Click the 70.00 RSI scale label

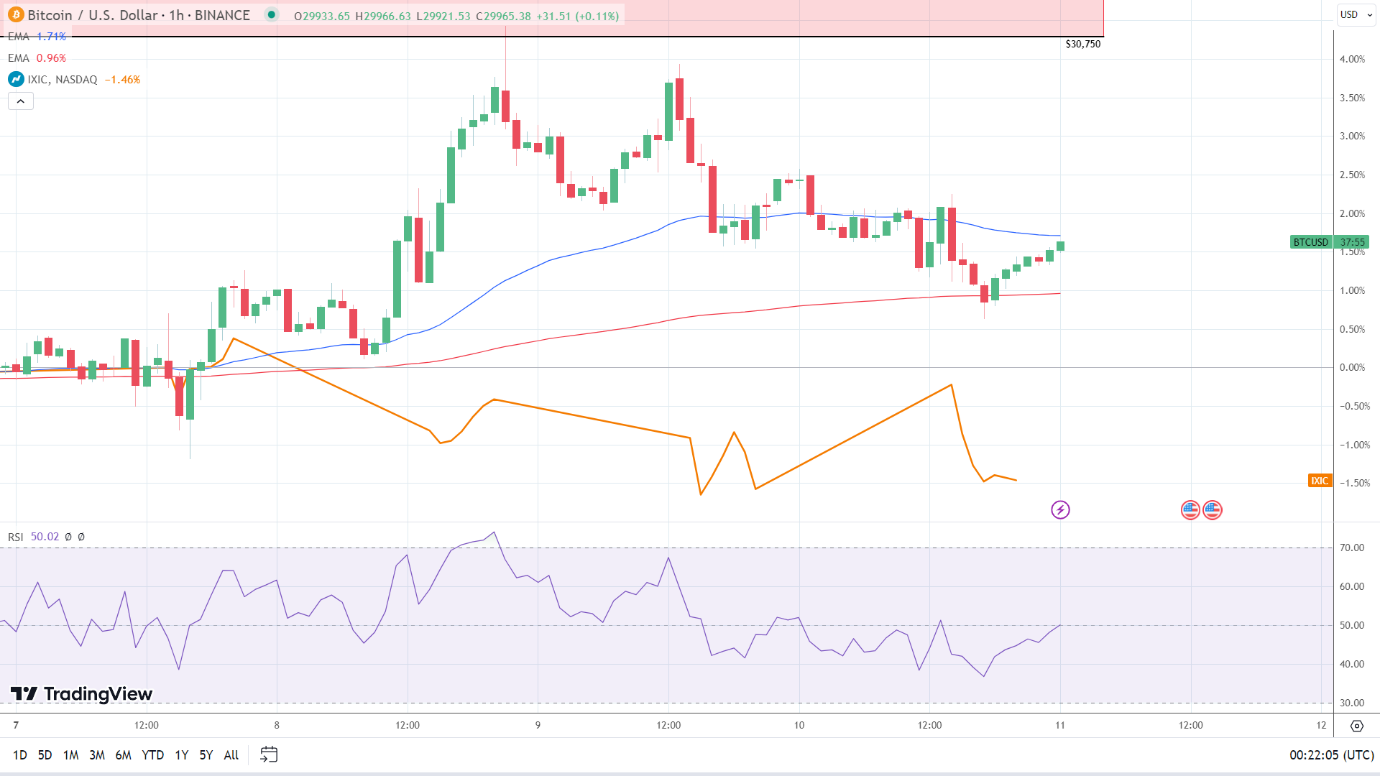point(1354,548)
